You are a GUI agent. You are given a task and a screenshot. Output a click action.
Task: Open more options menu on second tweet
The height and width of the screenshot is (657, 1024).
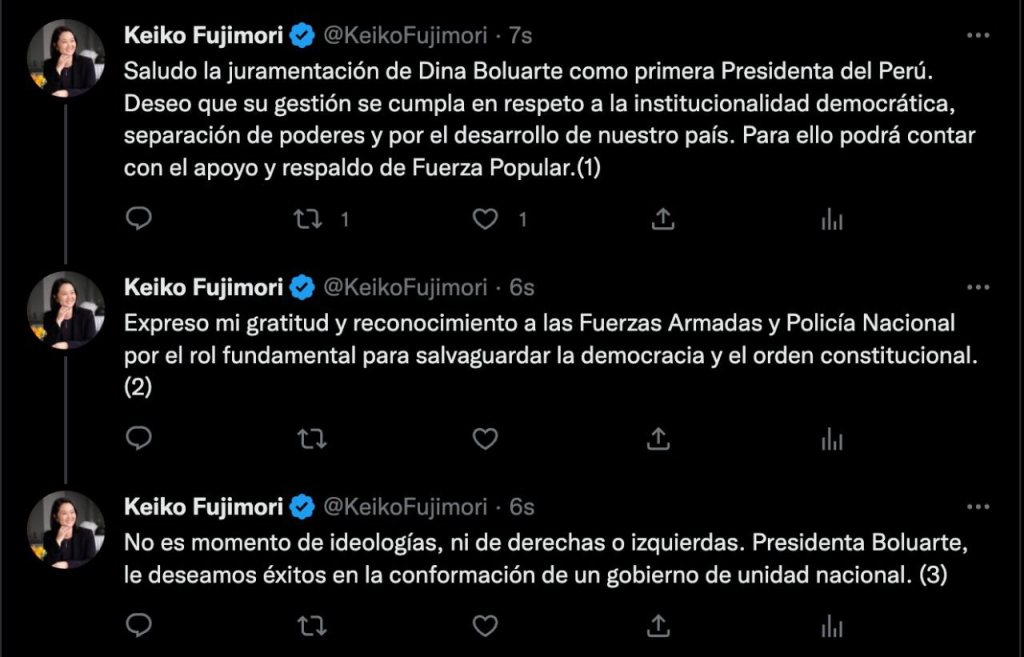978,289
